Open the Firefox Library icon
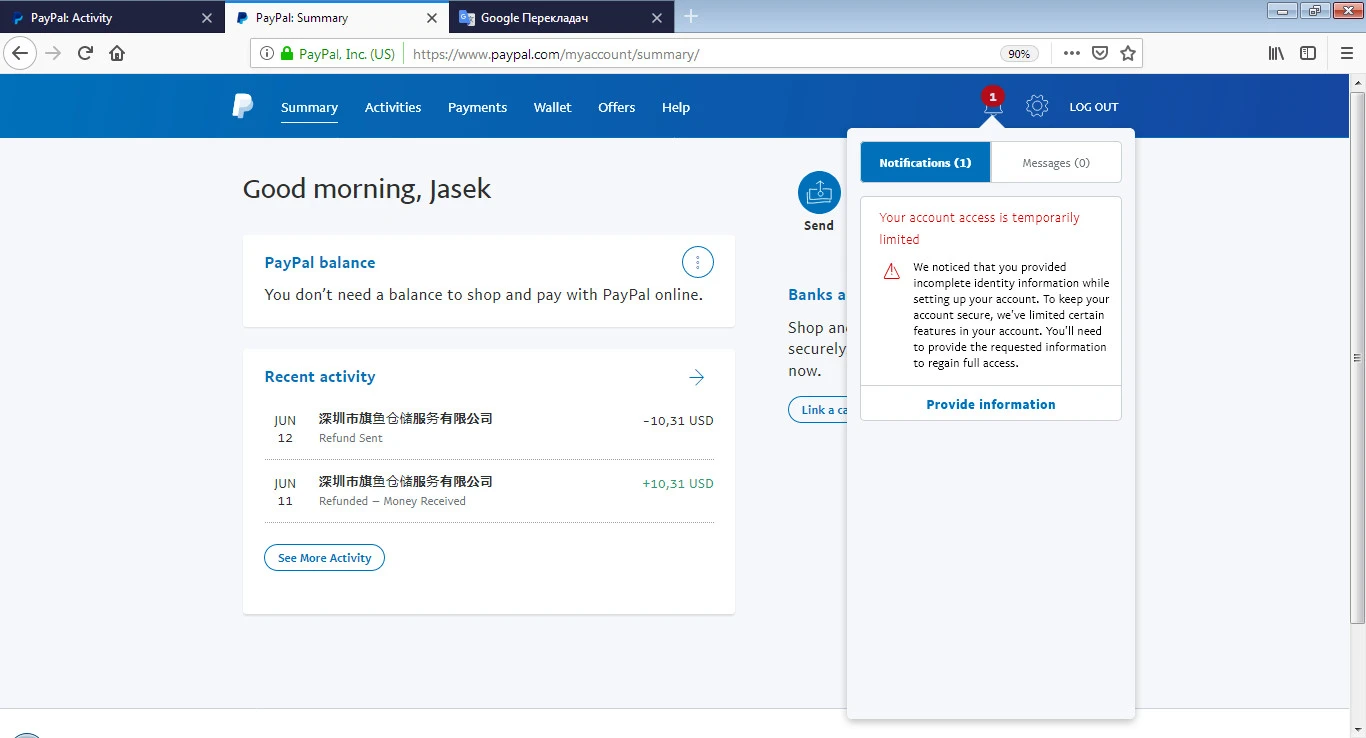Viewport: 1366px width, 738px height. [1276, 54]
